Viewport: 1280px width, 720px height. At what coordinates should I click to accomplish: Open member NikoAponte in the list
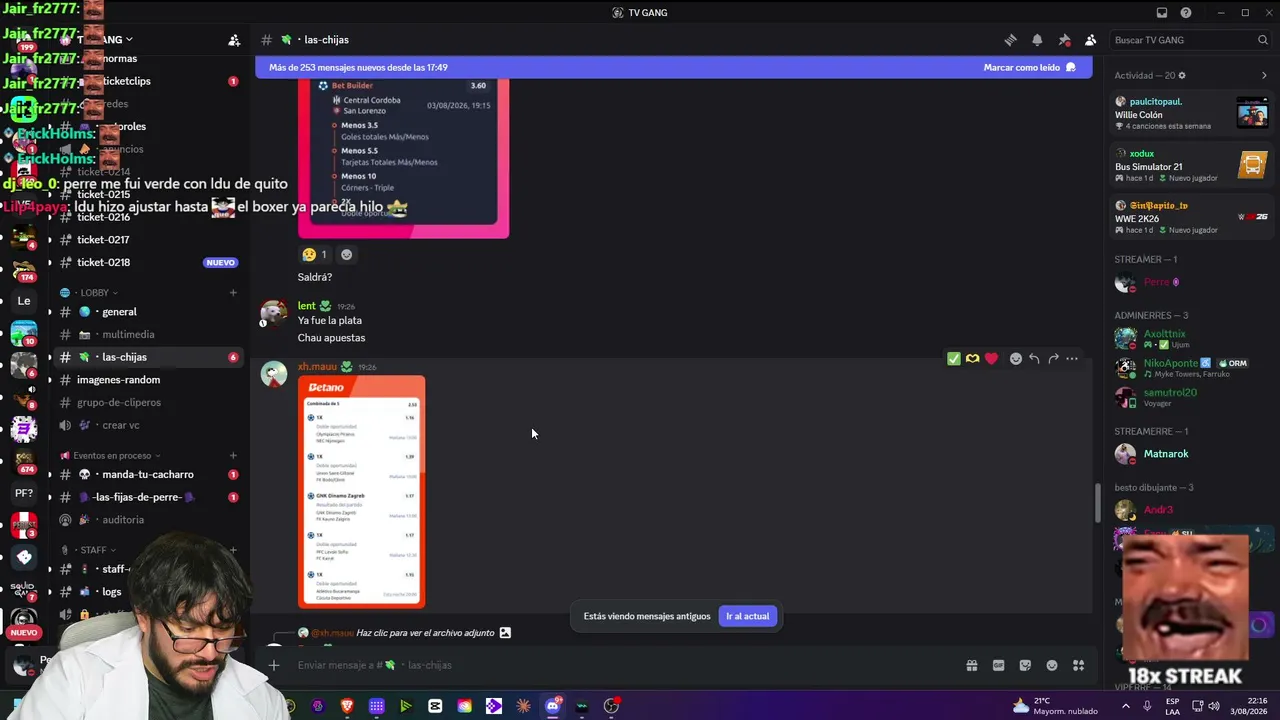1191,367
